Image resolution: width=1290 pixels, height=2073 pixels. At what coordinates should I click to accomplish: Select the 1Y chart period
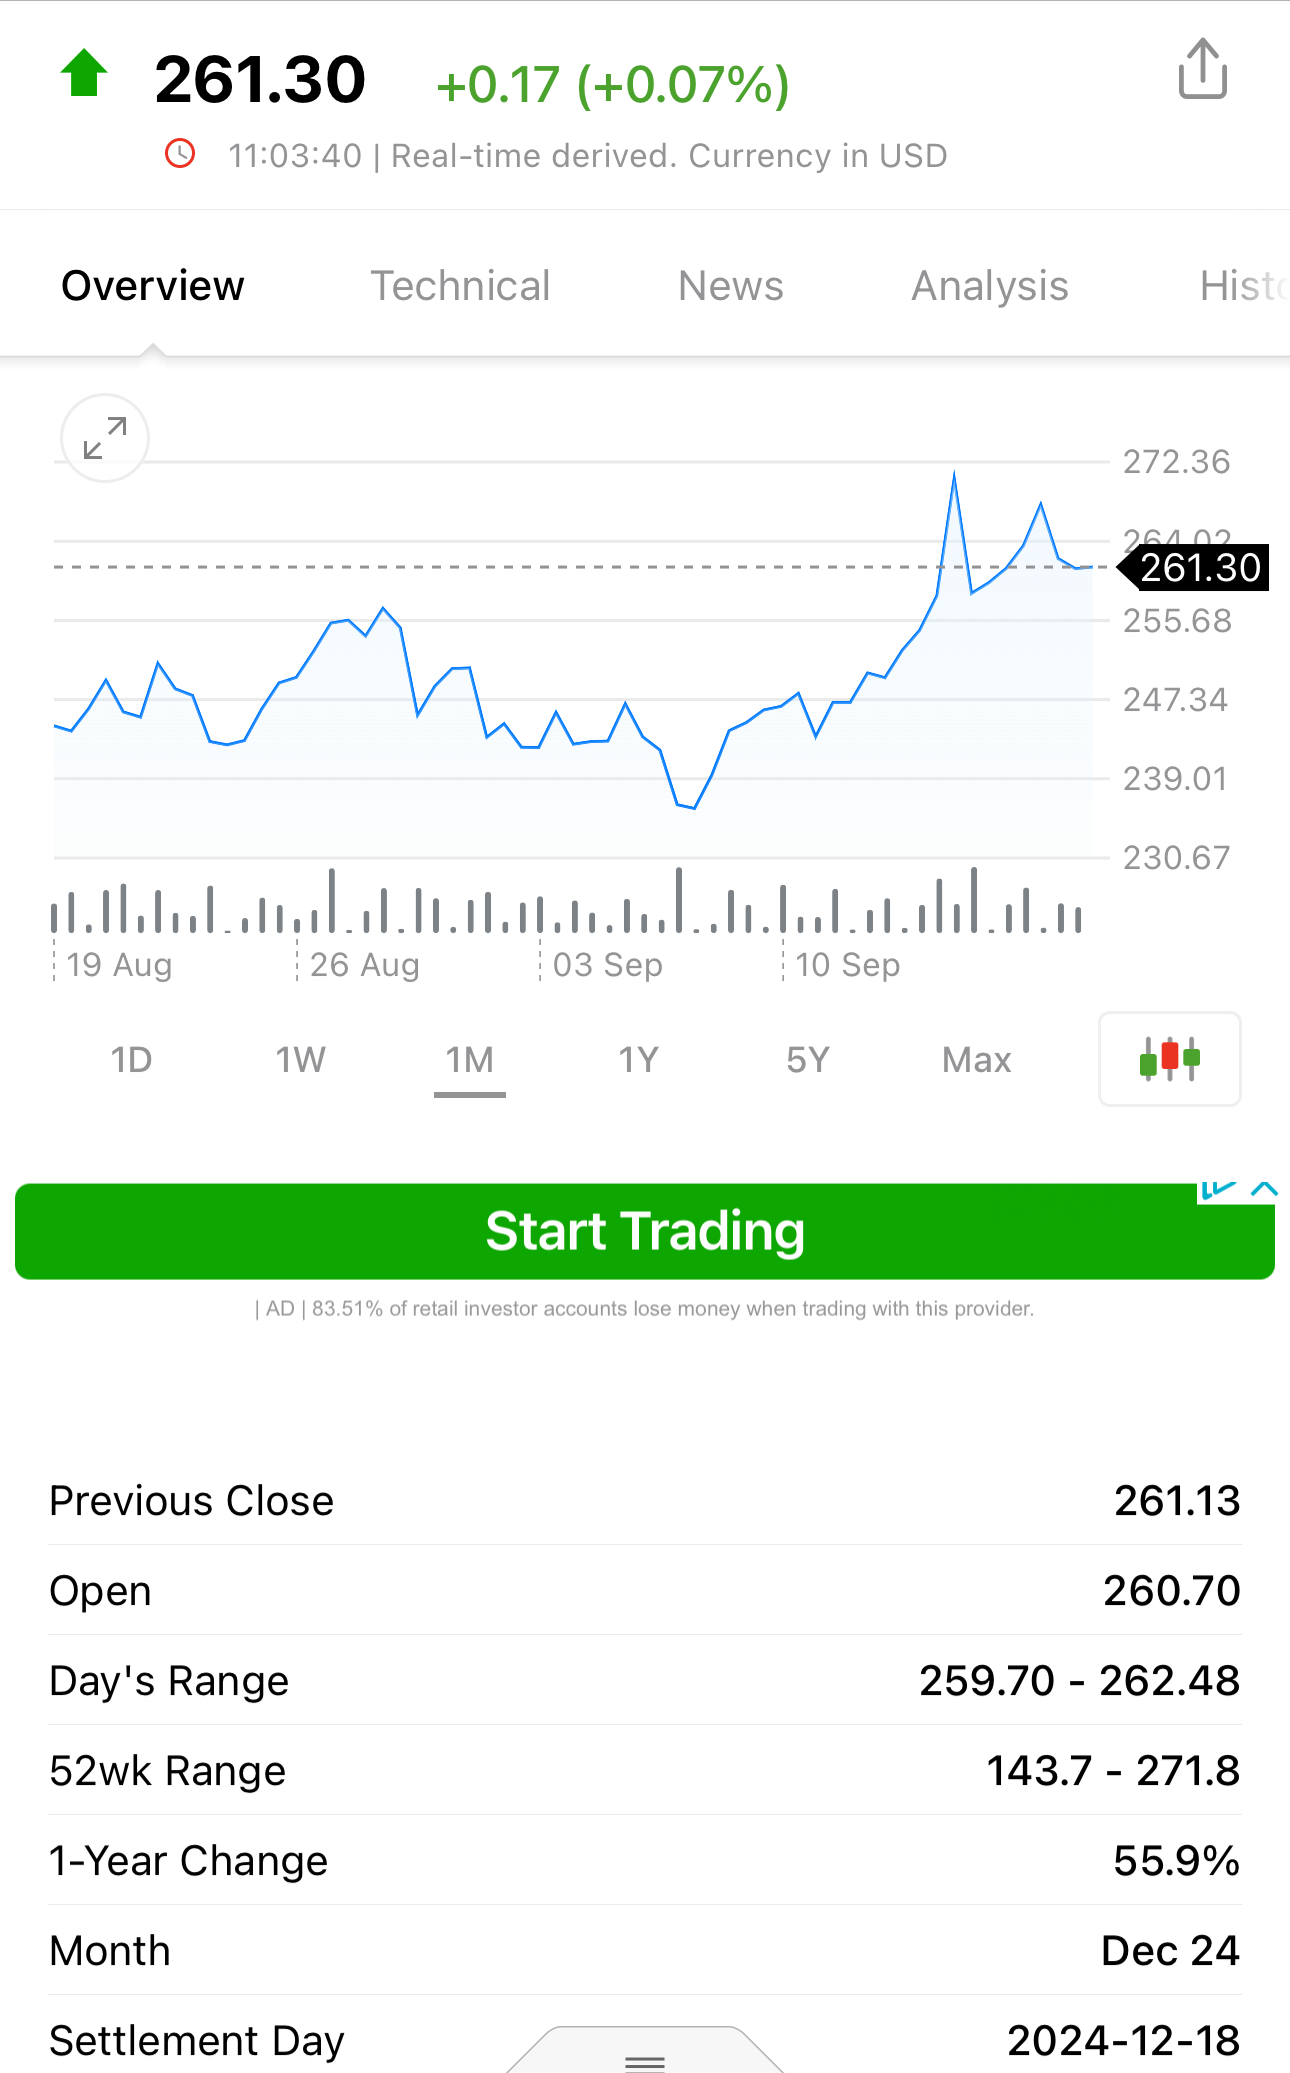tap(638, 1059)
